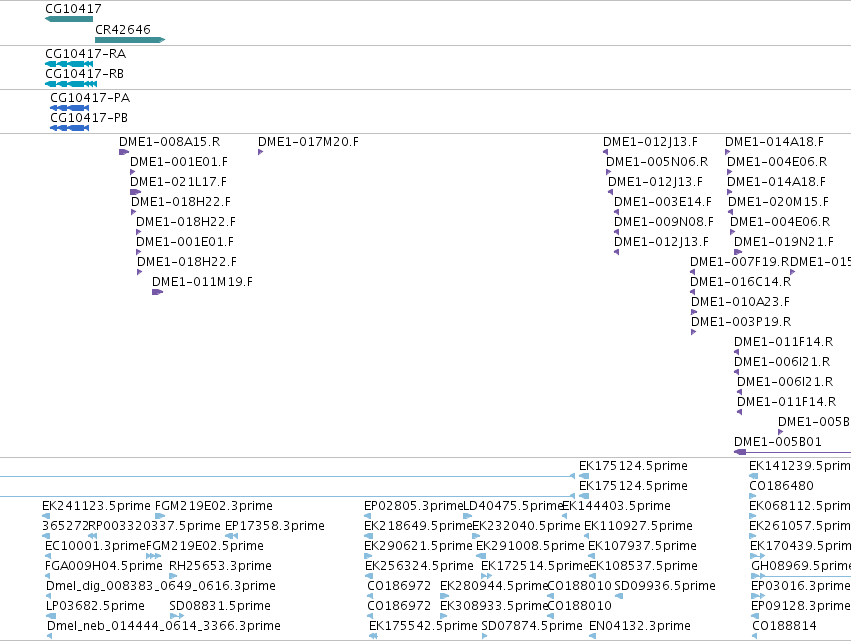Click the DME1-011M19.F label
Viewport: 851px width, 641px height.
point(202,282)
